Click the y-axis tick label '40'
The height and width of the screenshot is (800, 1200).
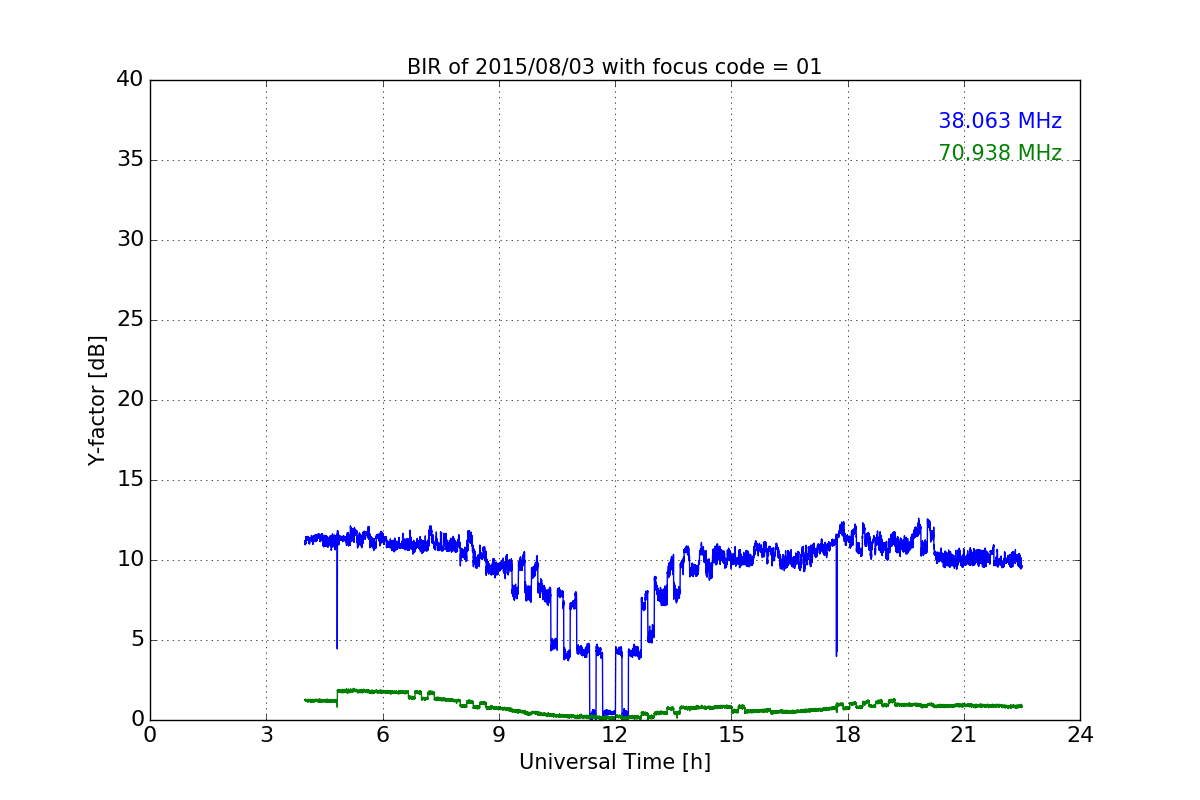[130, 80]
